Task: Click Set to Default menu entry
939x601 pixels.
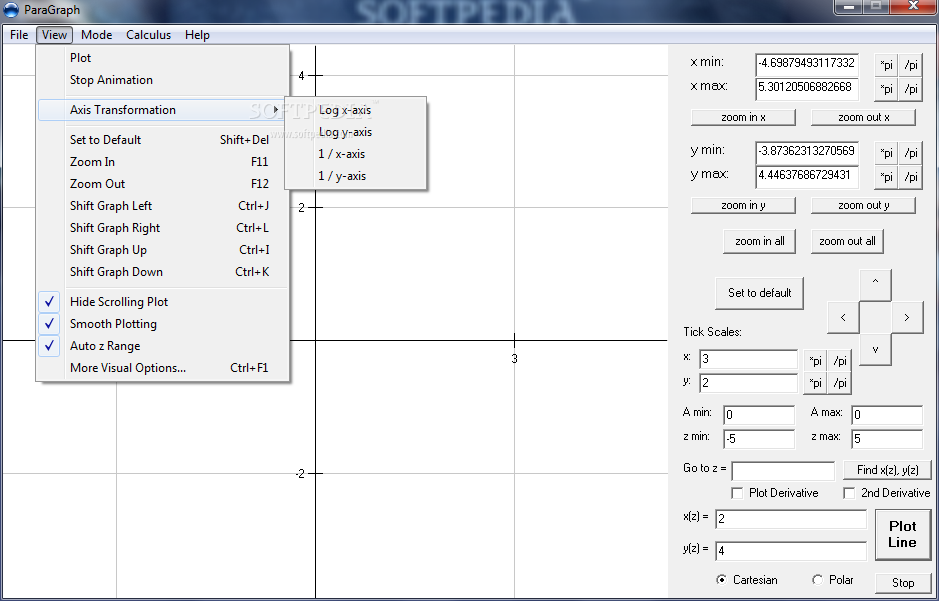Action: [163, 140]
